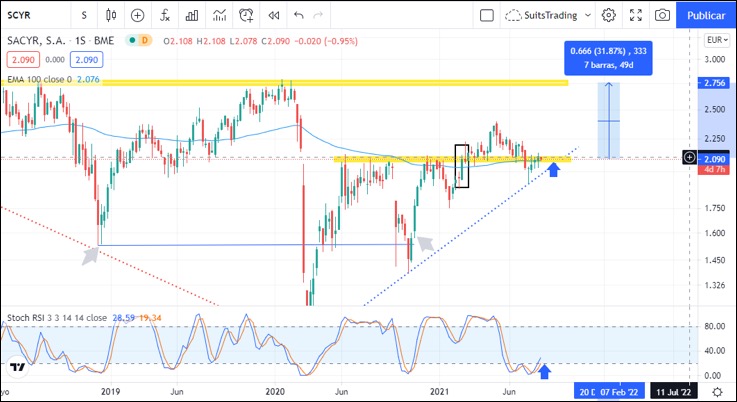Image resolution: width=737 pixels, height=402 pixels.
Task: Click the 2.756 price label on axis
Action: (714, 83)
